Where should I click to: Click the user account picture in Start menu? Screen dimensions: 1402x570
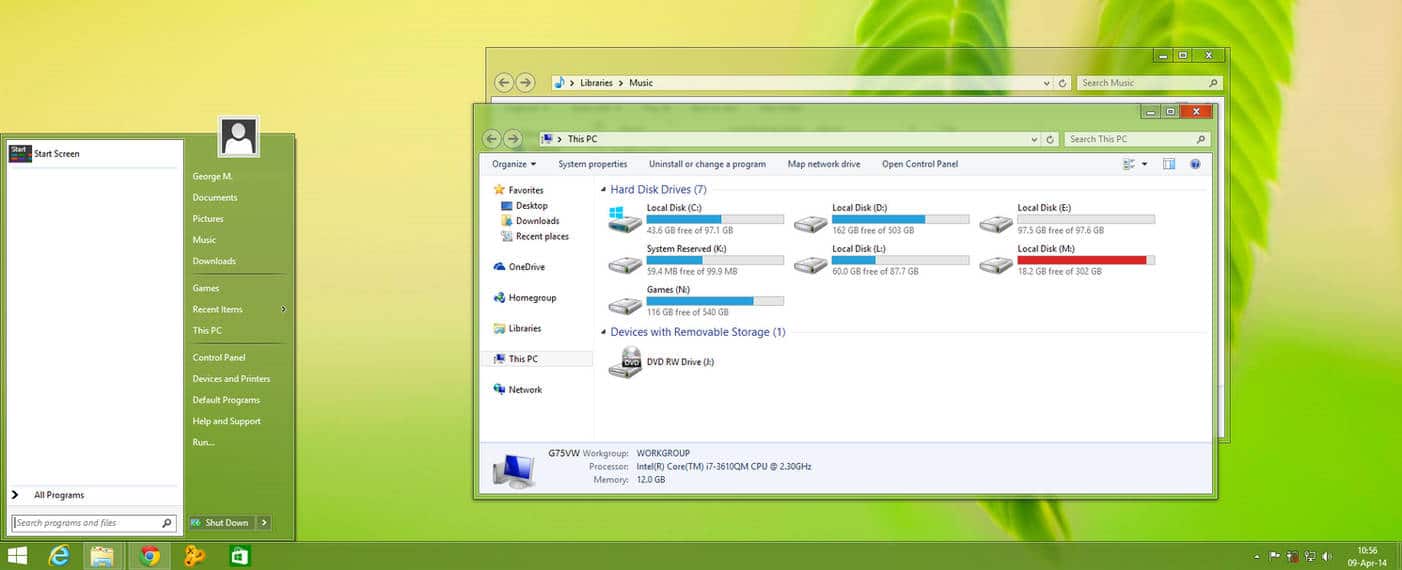pos(239,137)
